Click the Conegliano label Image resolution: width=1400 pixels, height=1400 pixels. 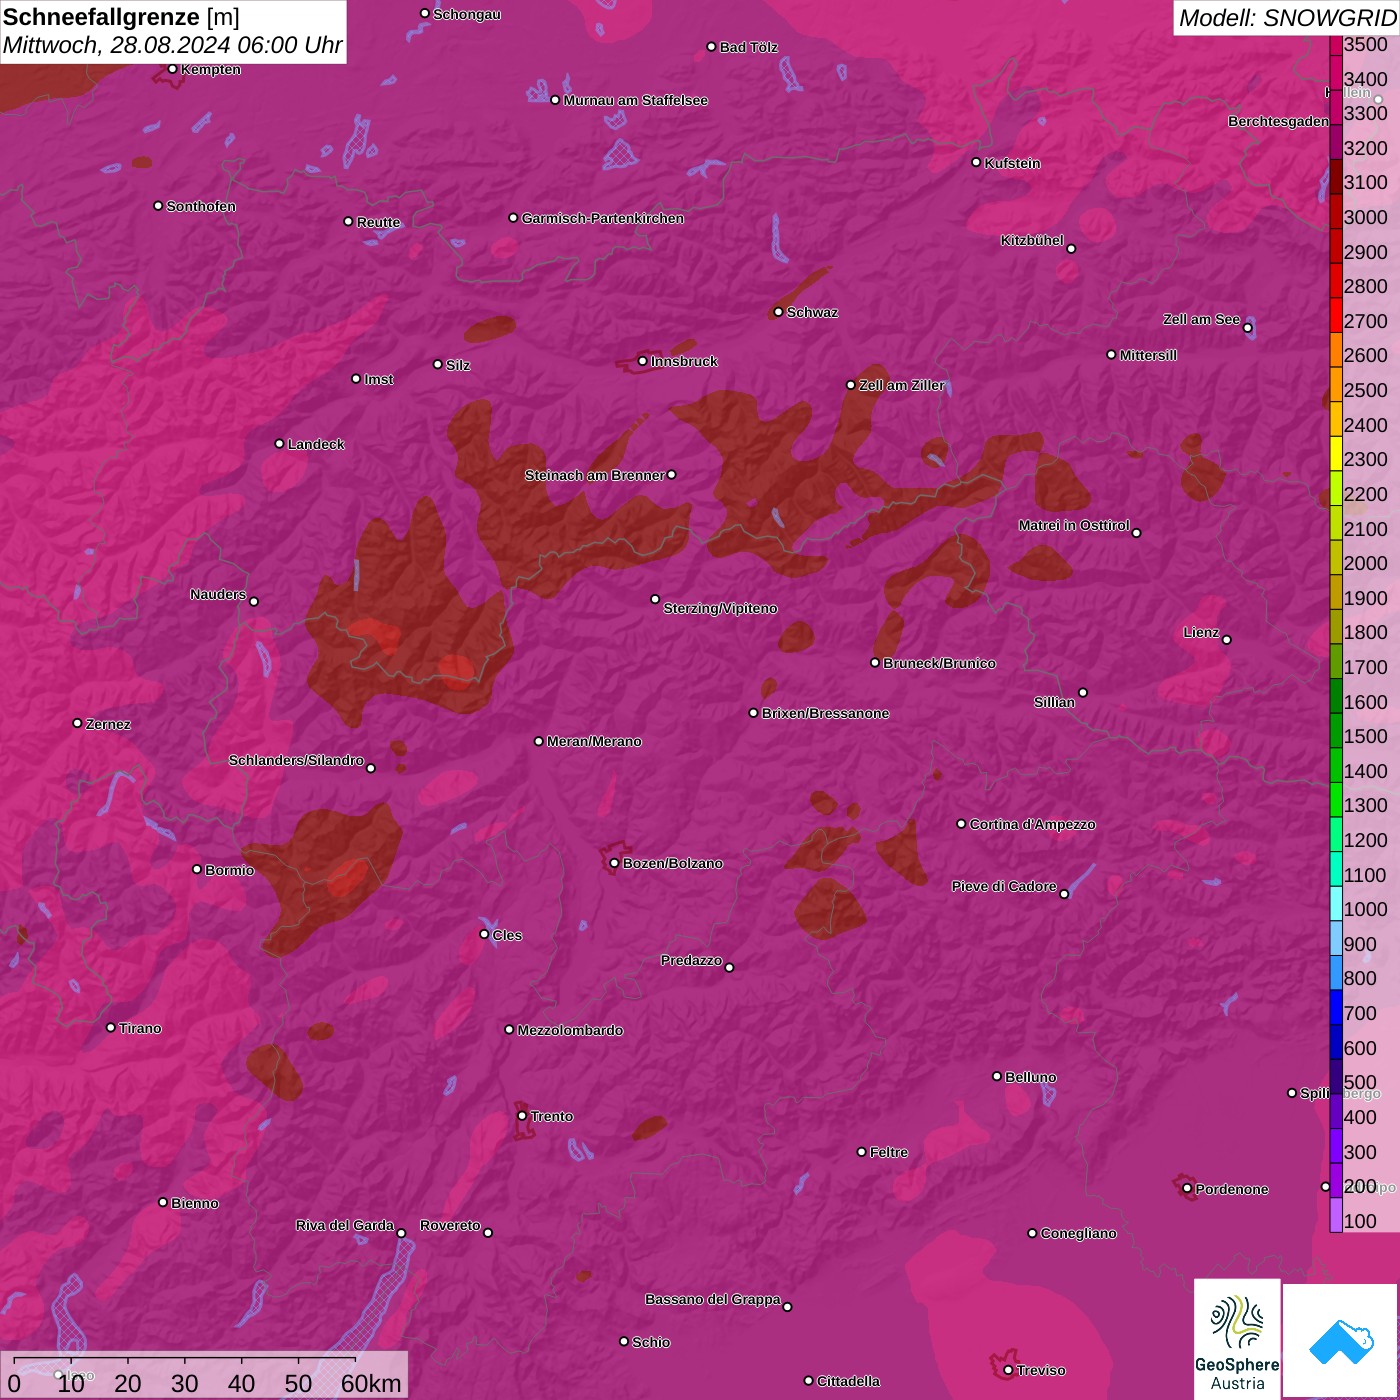tap(1078, 1233)
